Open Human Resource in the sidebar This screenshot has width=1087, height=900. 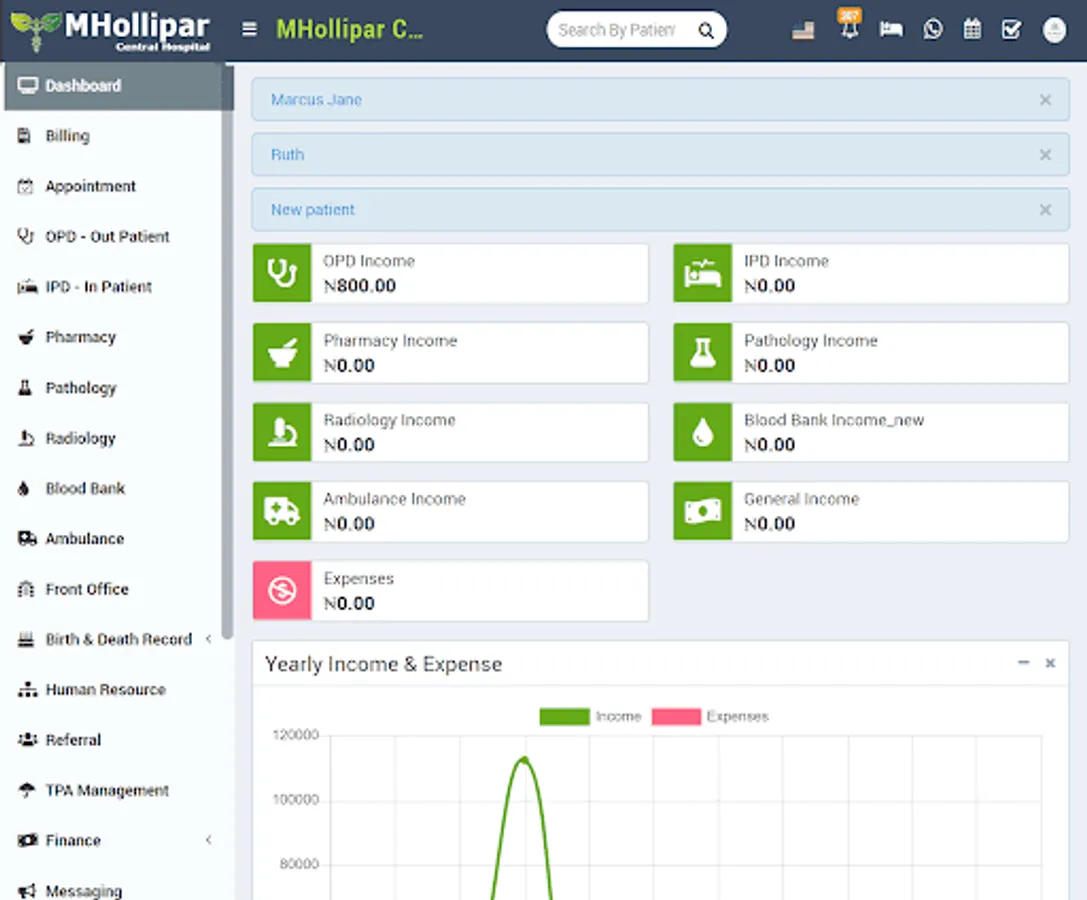[x=113, y=690]
